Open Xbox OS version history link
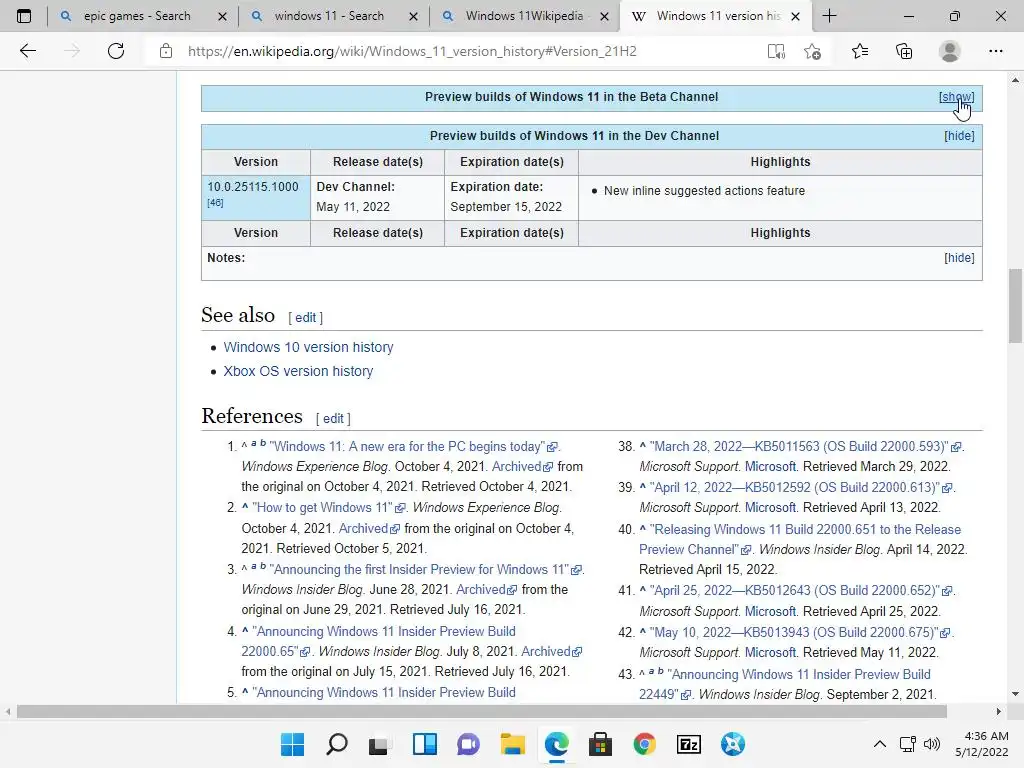 pyautogui.click(x=298, y=372)
